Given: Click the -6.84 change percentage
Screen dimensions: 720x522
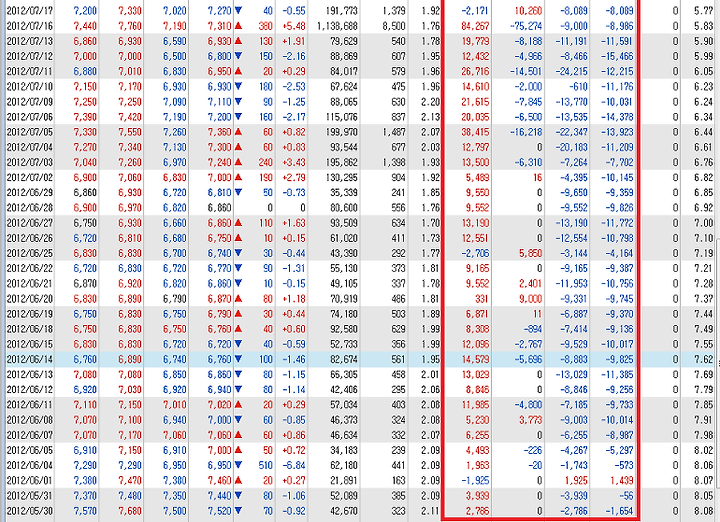Looking at the screenshot, I should (294, 465).
